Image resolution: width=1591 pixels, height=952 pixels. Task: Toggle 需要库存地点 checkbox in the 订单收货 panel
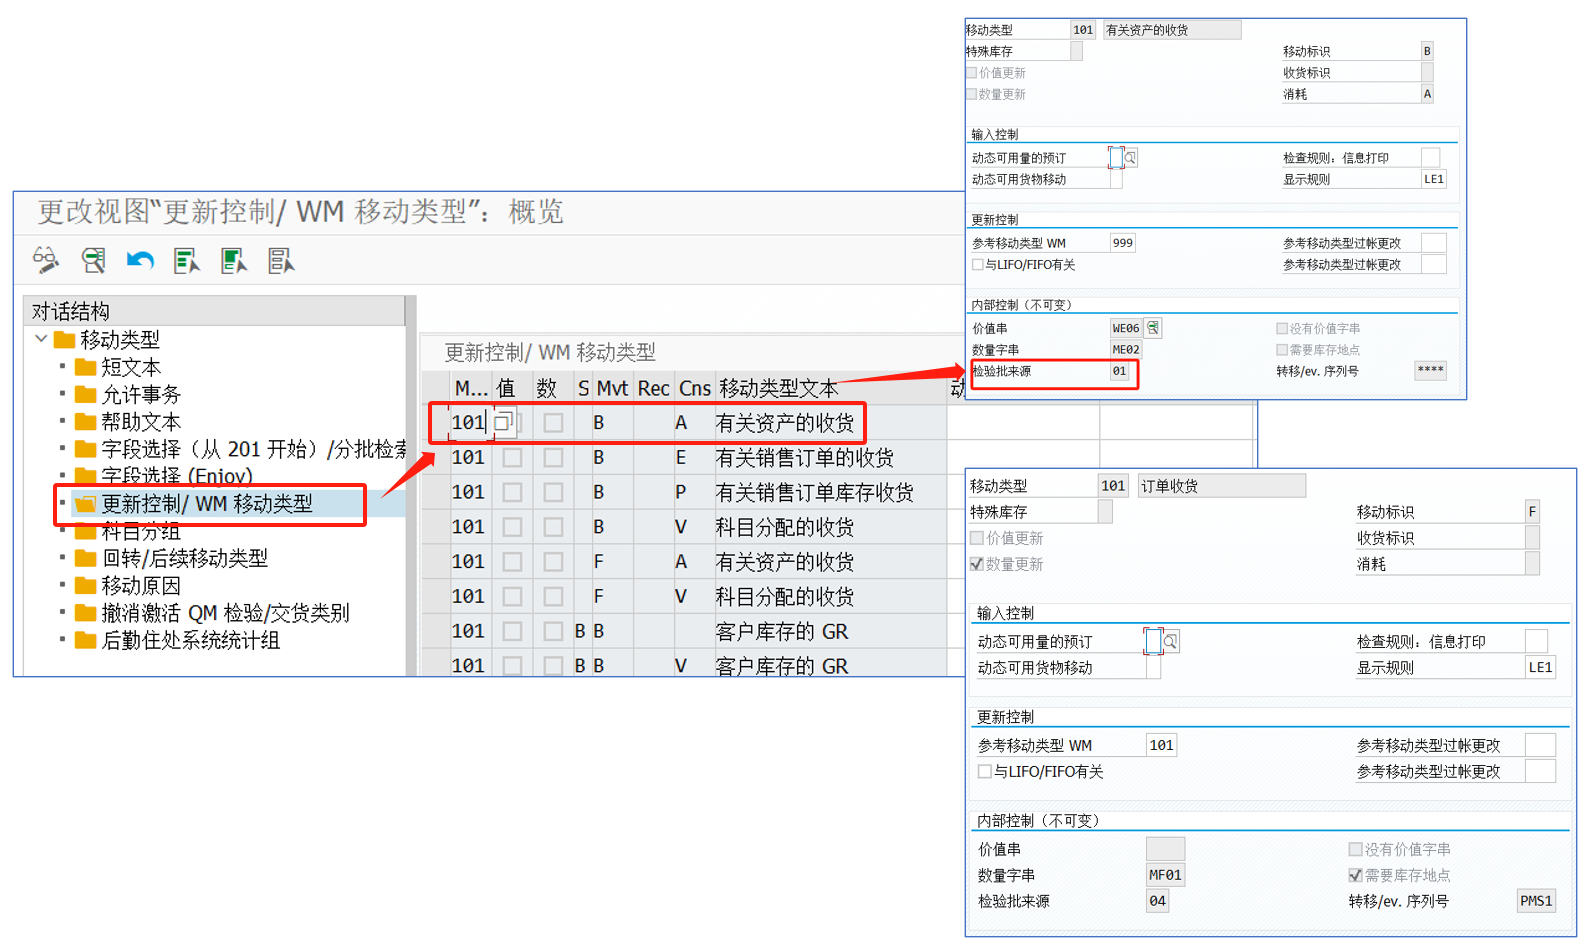point(1355,875)
